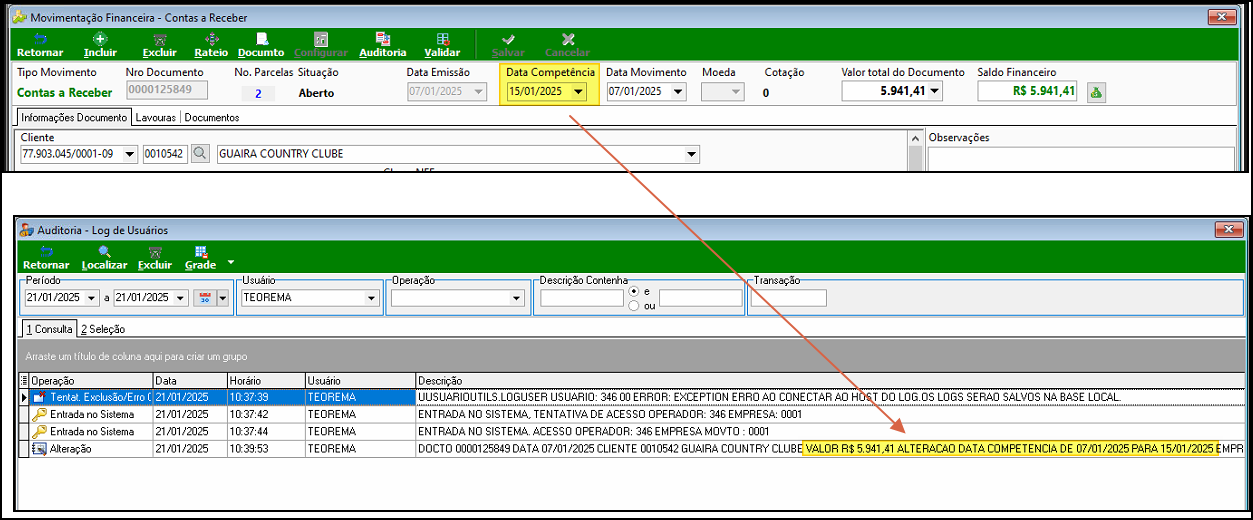This screenshot has height=520, width=1253.
Task: Click the second Descrição Contenha text field
Action: [x=700, y=298]
